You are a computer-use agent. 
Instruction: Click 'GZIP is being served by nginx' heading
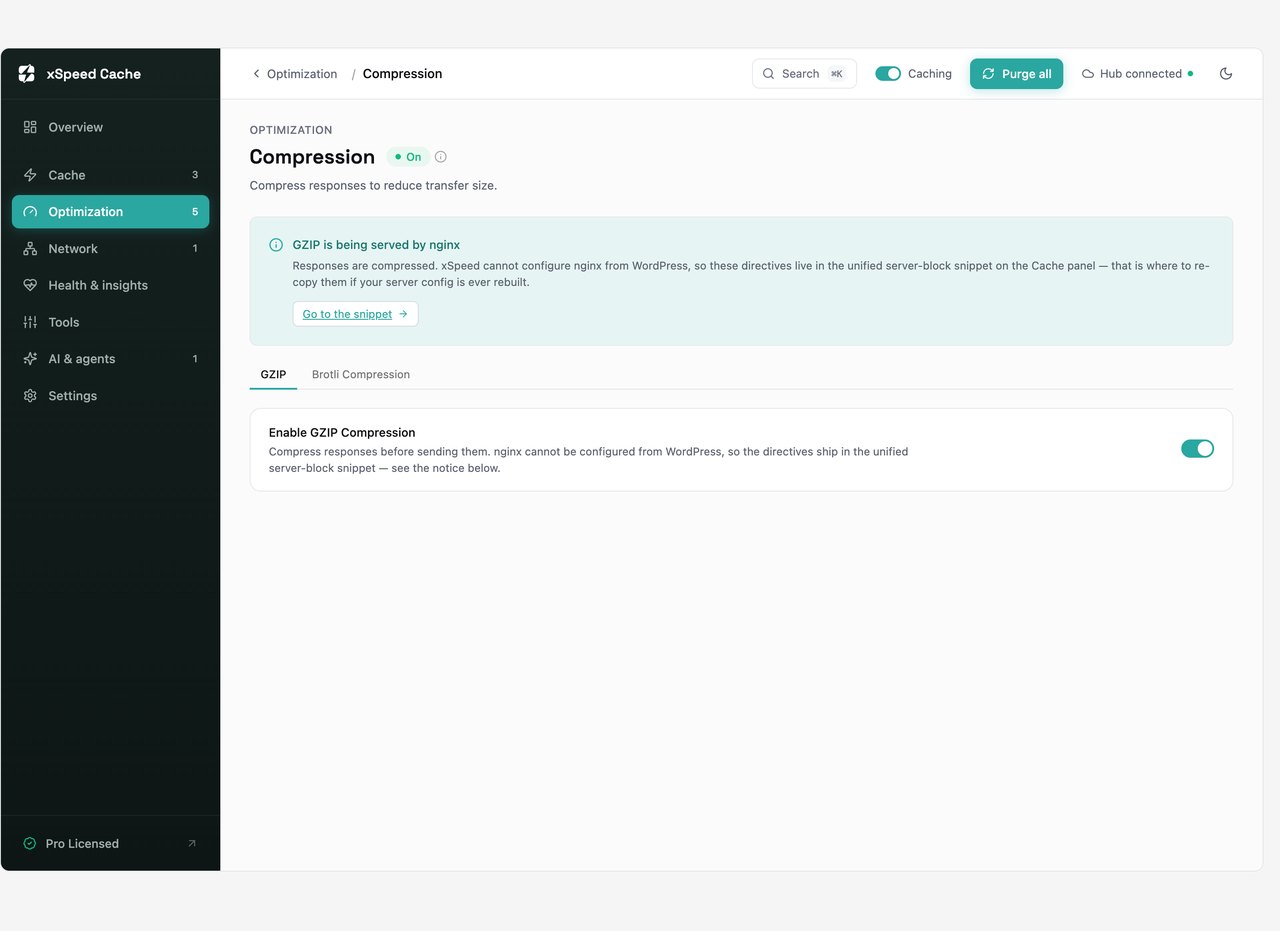(x=376, y=245)
